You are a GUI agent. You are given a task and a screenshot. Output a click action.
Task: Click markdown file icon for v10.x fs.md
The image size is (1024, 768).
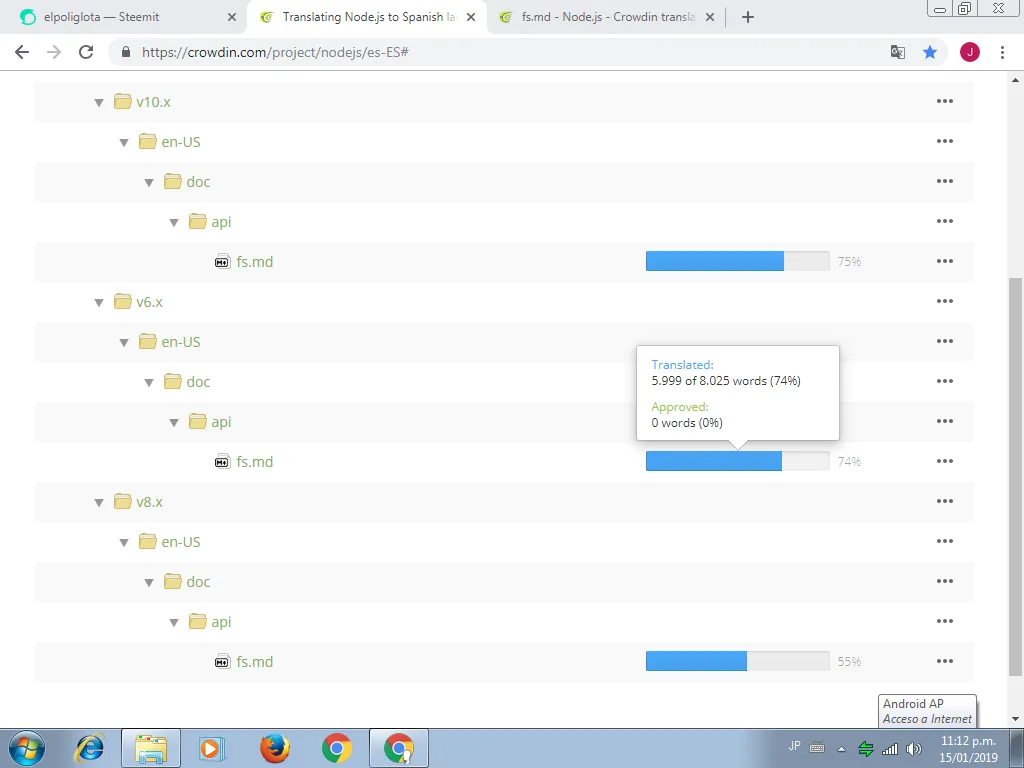pyautogui.click(x=223, y=261)
